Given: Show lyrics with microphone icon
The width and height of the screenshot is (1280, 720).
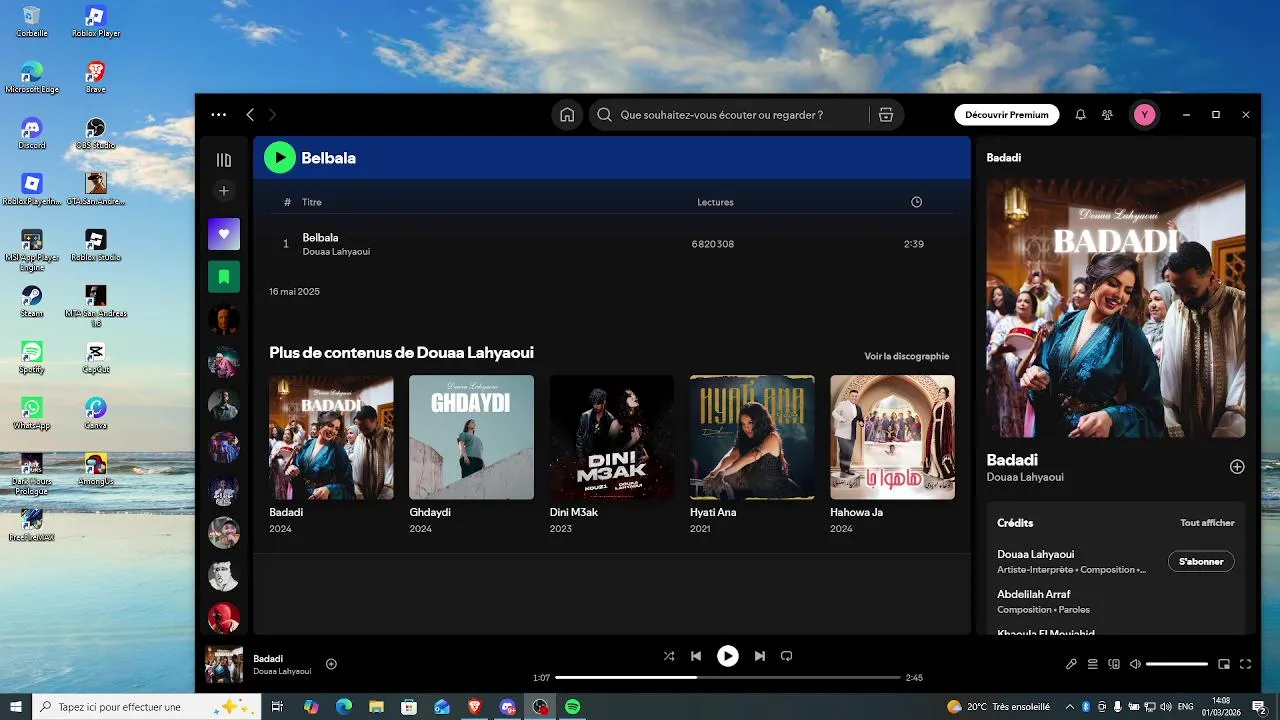Looking at the screenshot, I should coord(1071,664).
